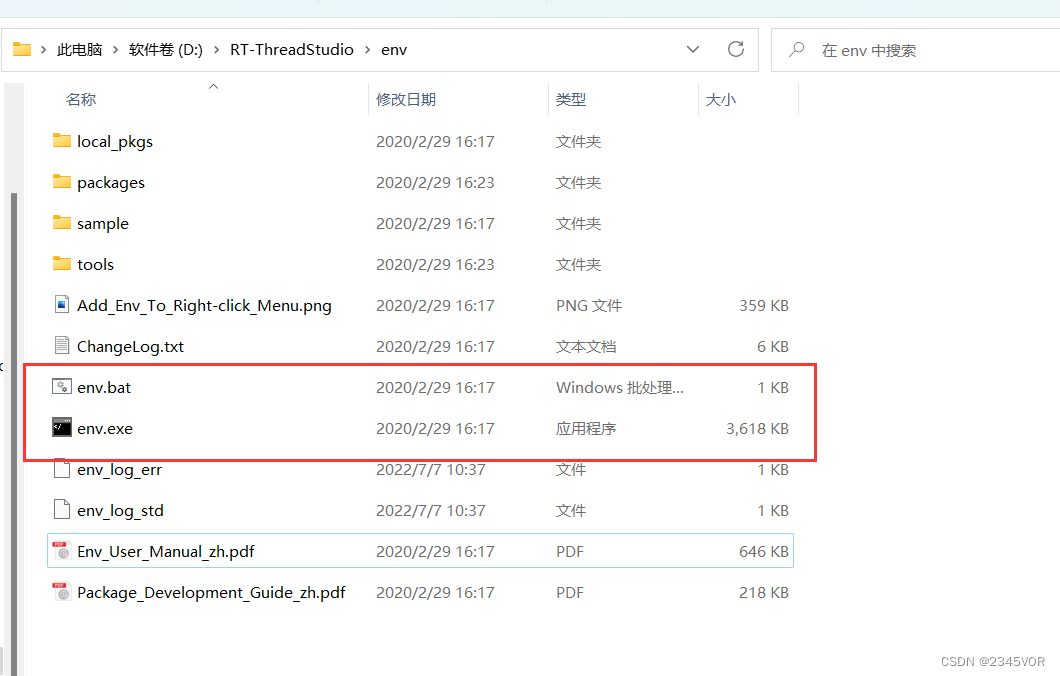This screenshot has width=1060, height=676.
Task: Click the Add_Env_To_Right-click_Menu.png image icon
Action: click(x=62, y=305)
